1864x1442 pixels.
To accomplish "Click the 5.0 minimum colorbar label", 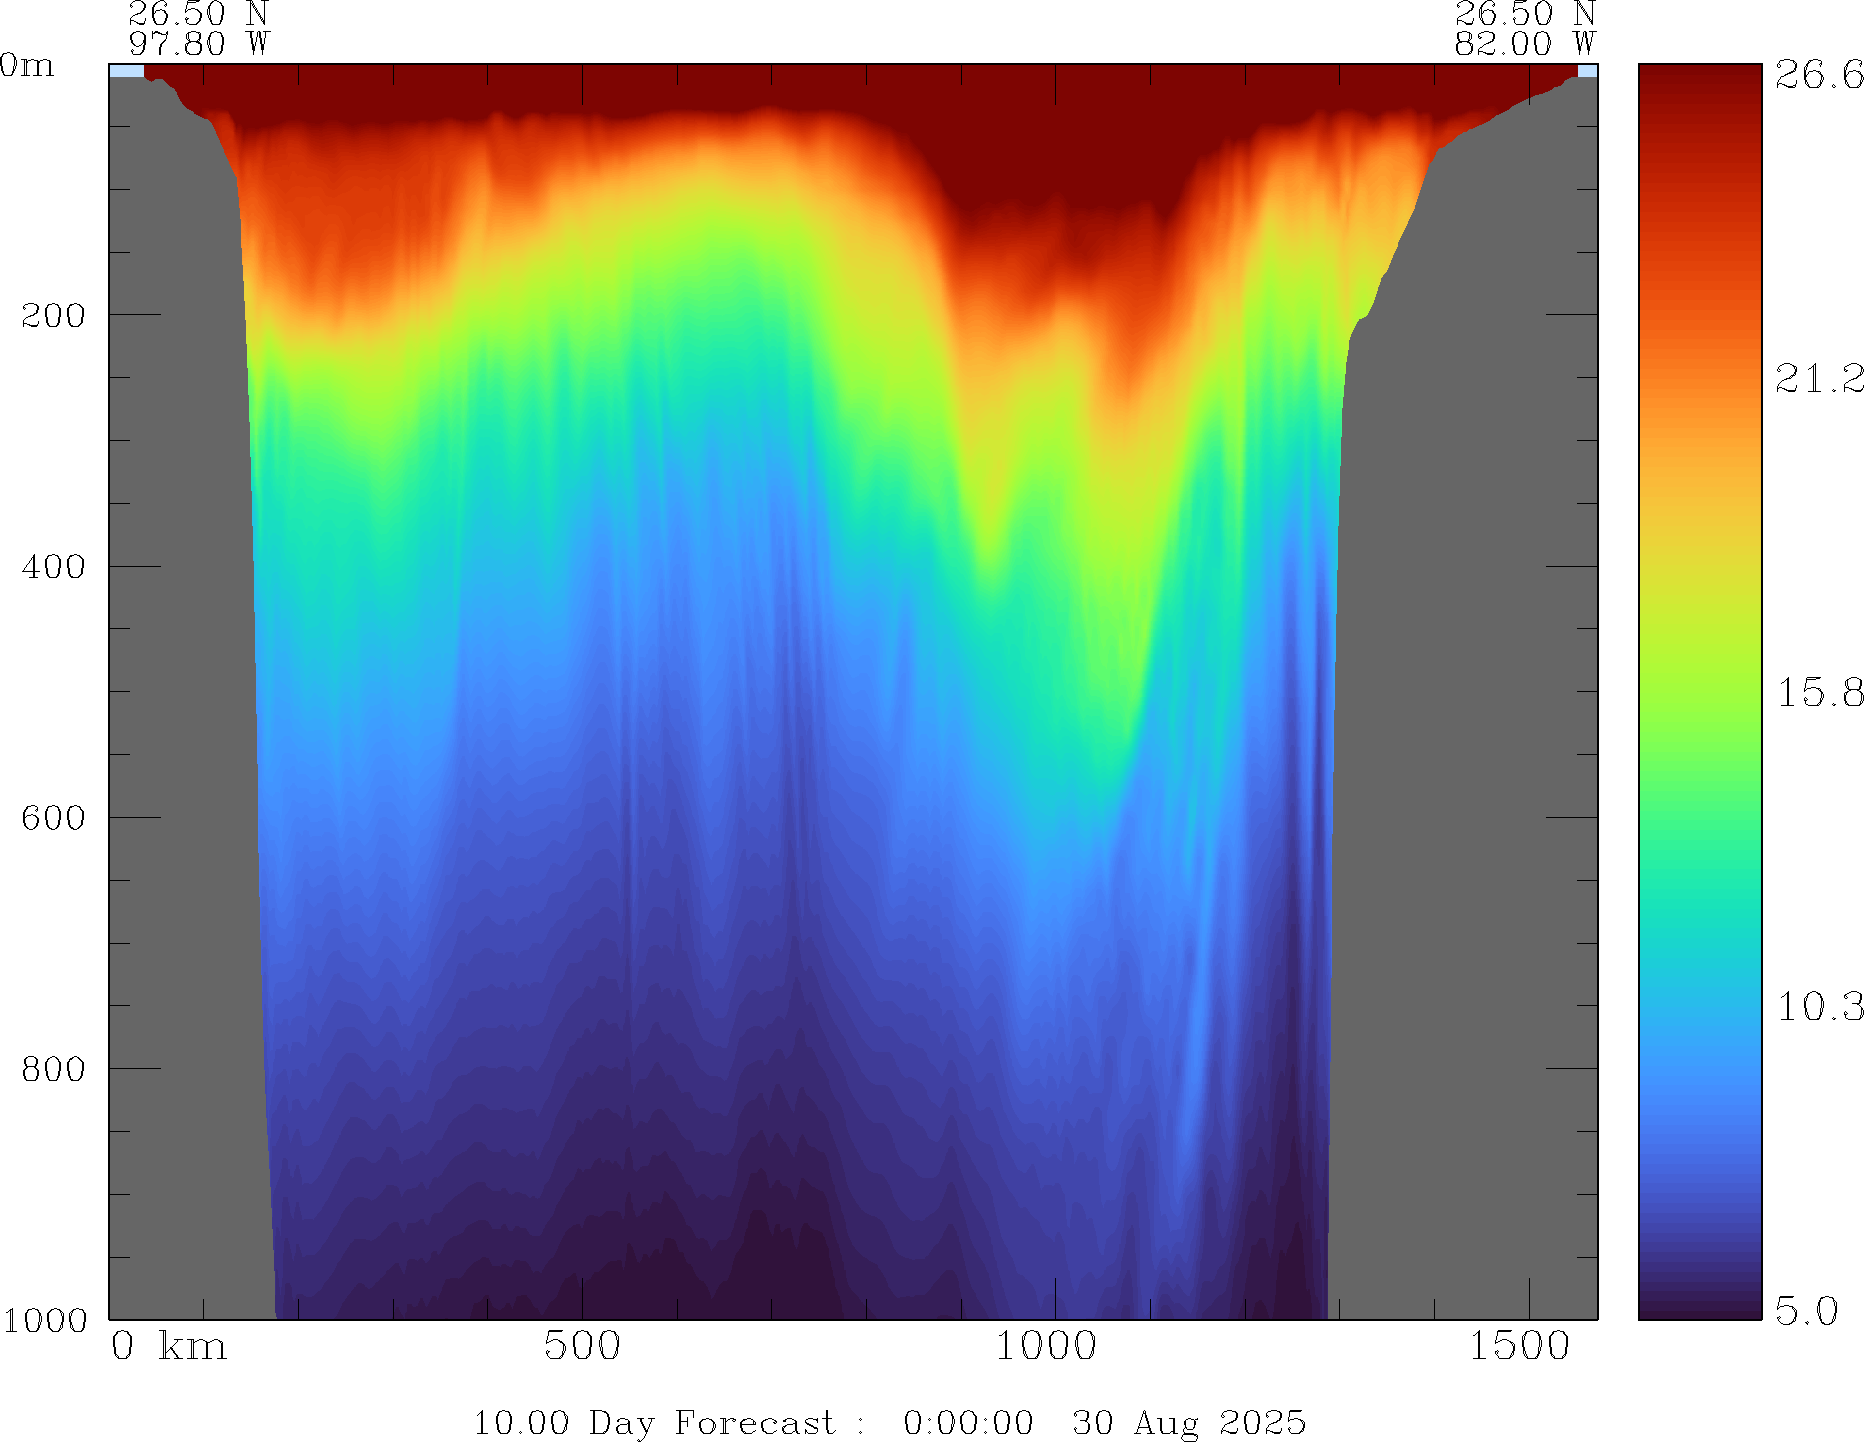I will click(x=1806, y=1311).
